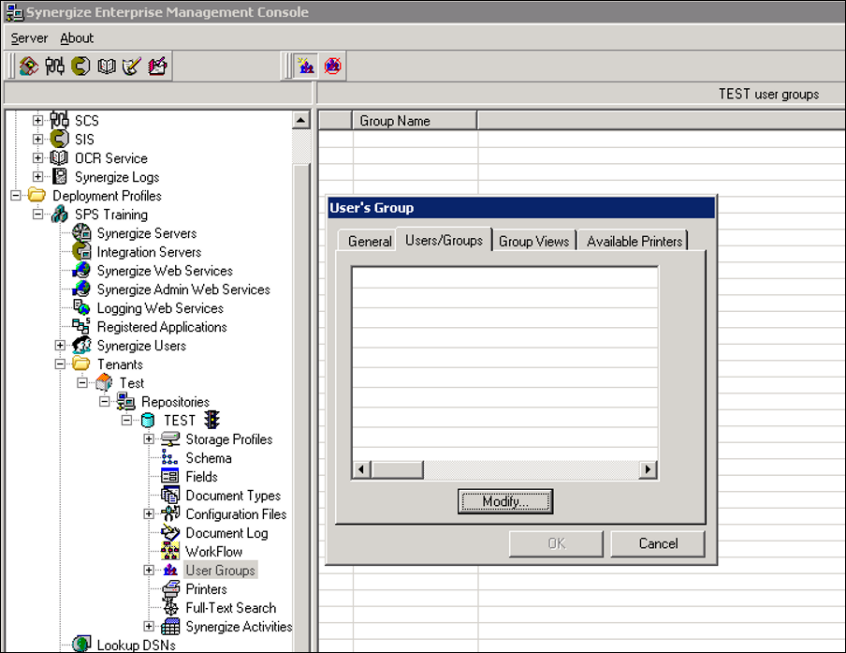Click the Fields icon
Viewport: 846px width, 653px height.
point(170,477)
